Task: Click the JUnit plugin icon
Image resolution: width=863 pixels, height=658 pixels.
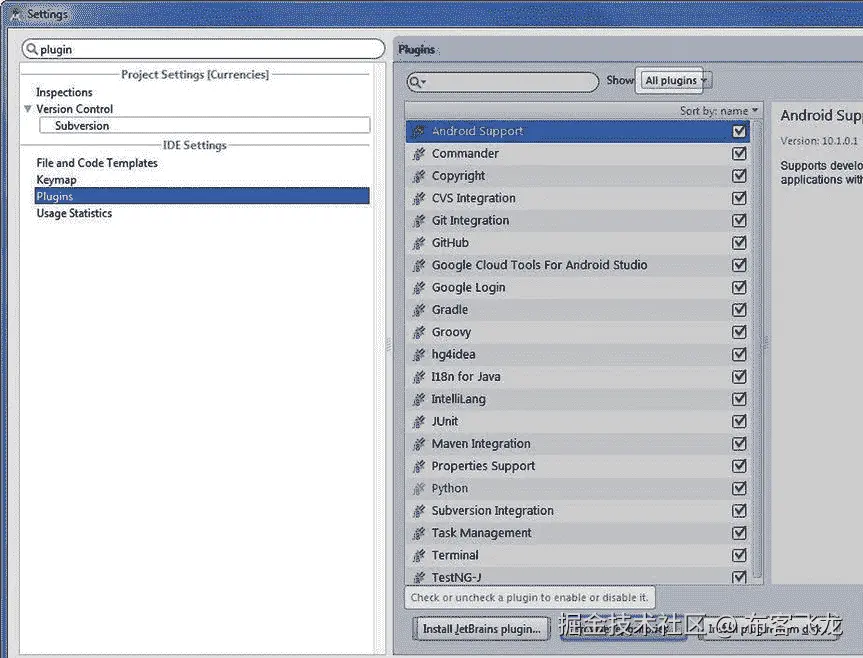Action: coord(419,422)
